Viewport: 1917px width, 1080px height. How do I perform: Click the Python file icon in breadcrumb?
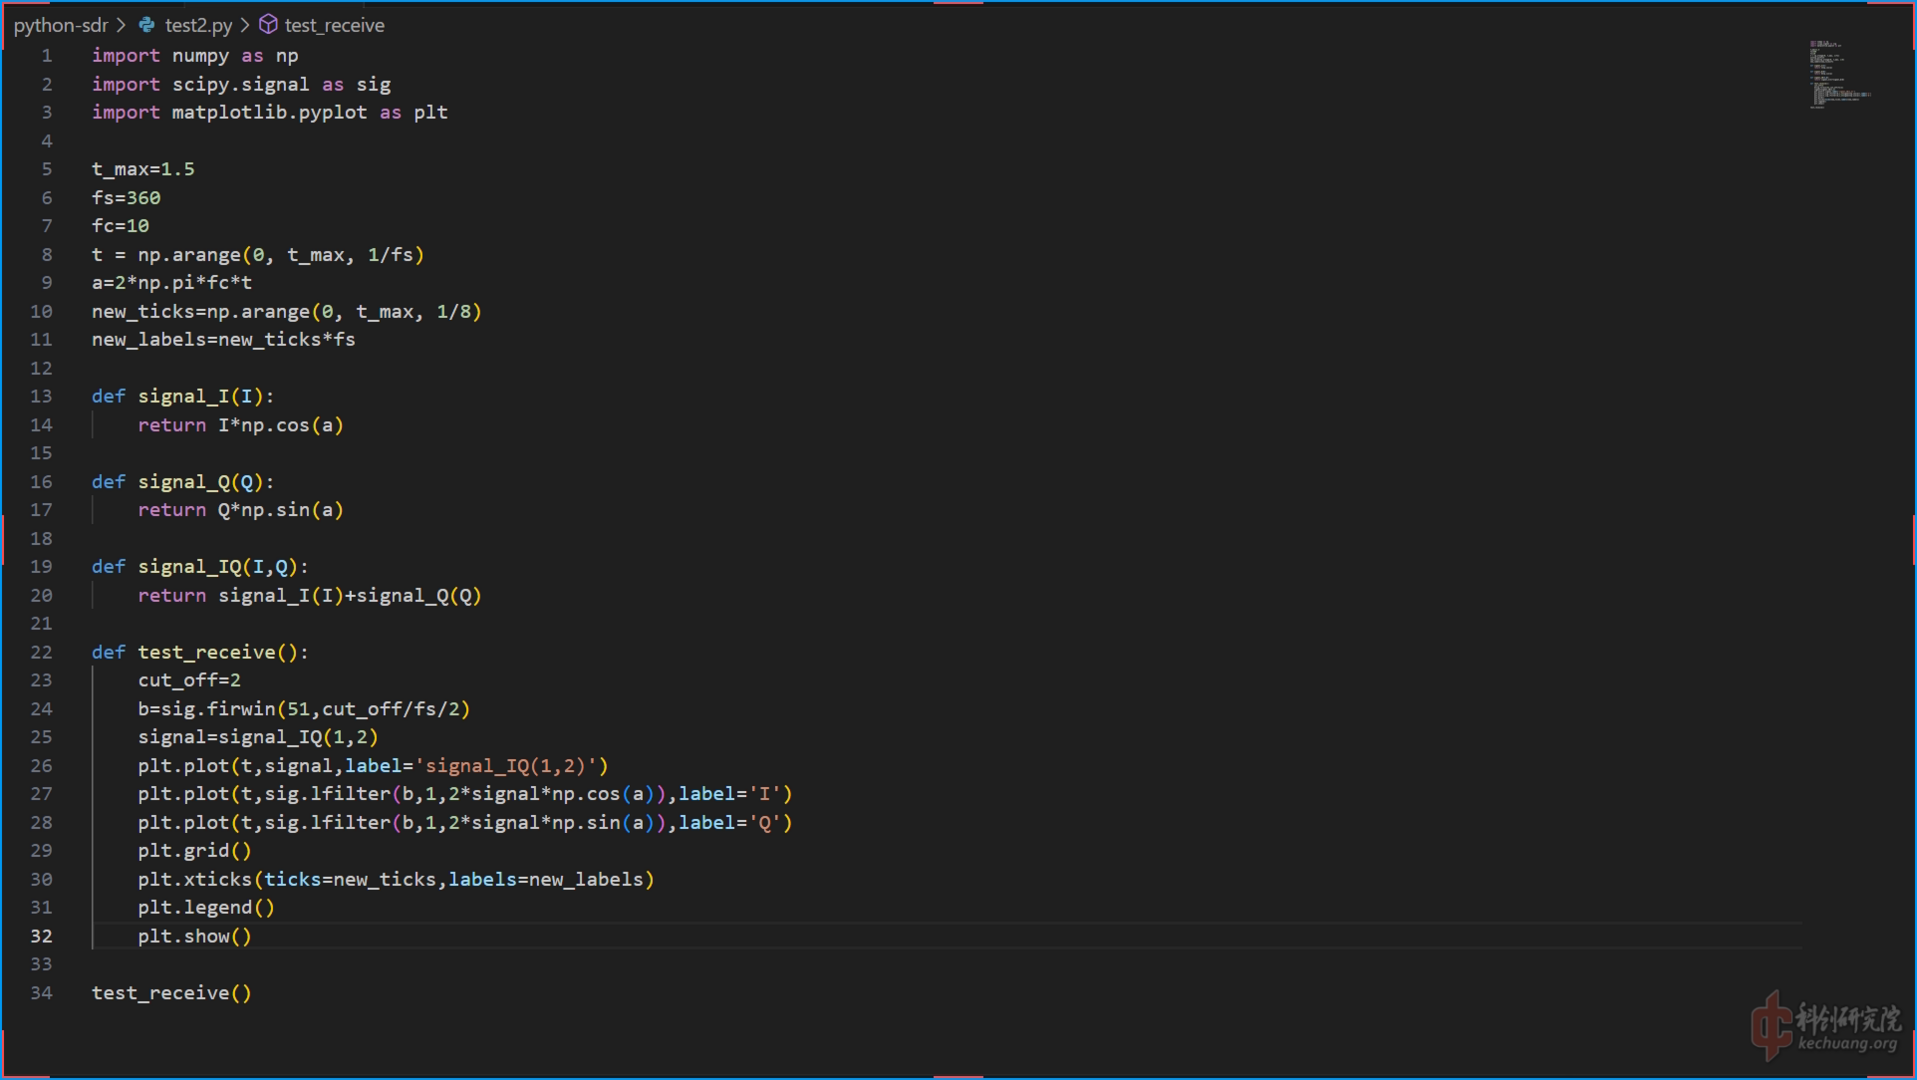[x=147, y=25]
